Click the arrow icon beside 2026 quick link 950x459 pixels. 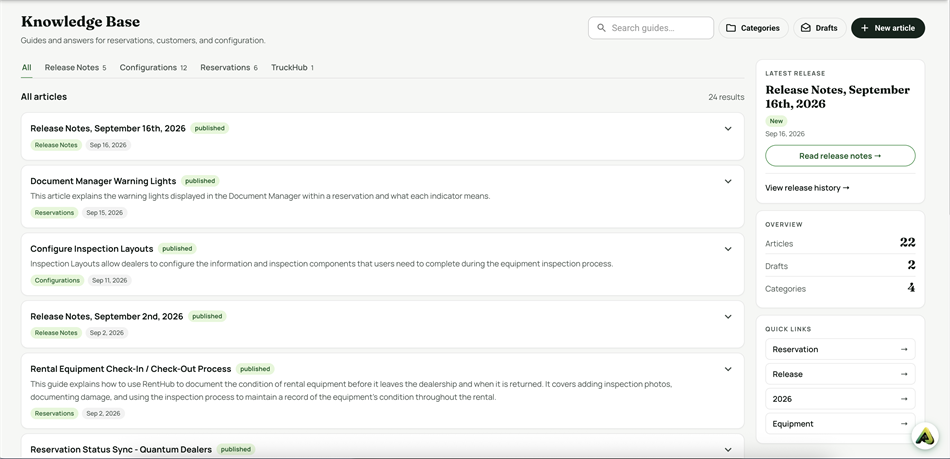click(x=904, y=399)
